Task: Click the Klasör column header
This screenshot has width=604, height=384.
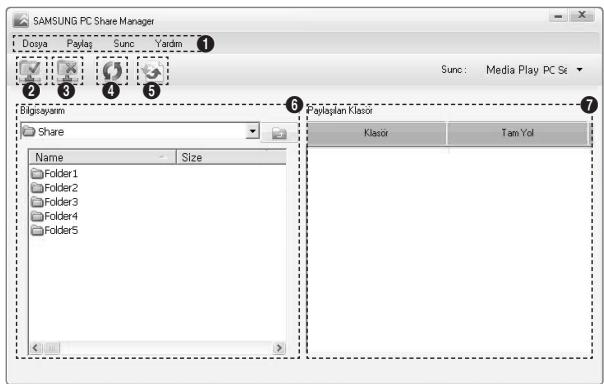Action: coord(376,133)
